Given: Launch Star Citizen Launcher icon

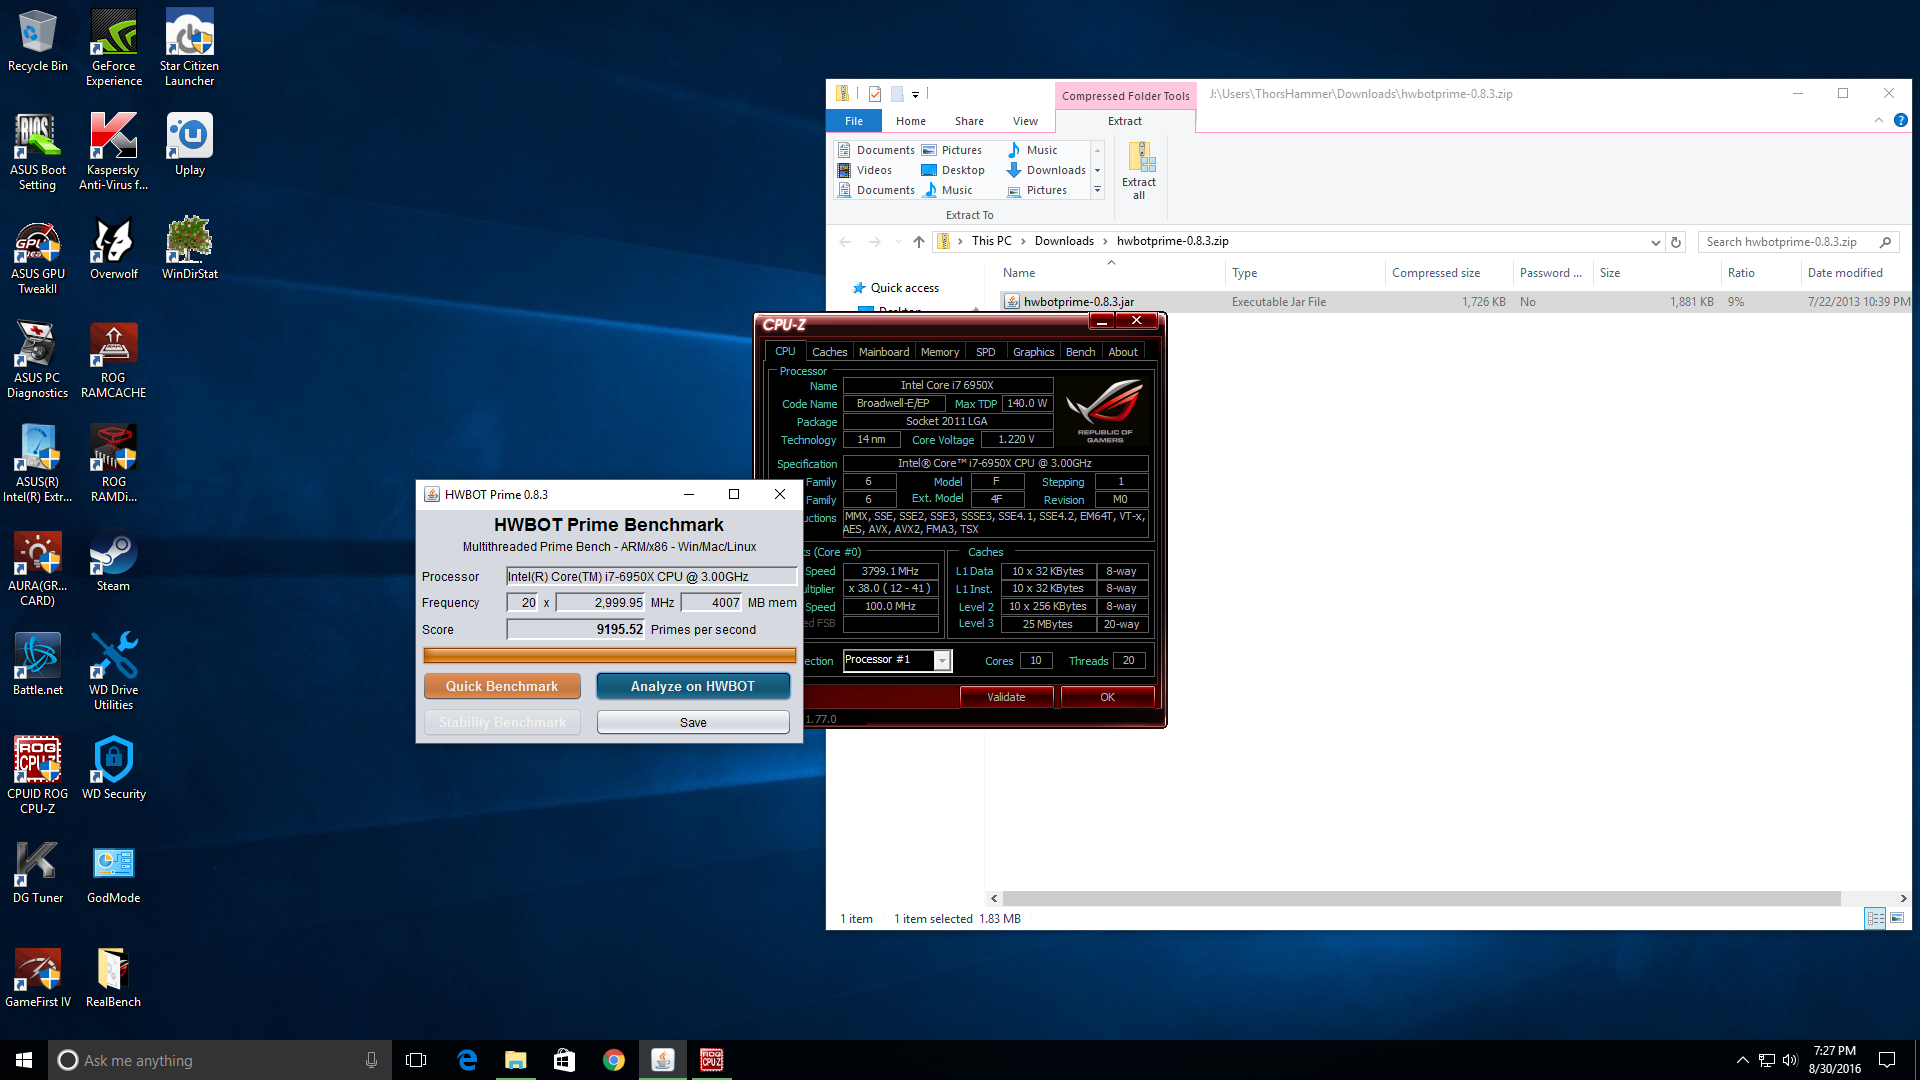Looking at the screenshot, I should click(x=190, y=48).
